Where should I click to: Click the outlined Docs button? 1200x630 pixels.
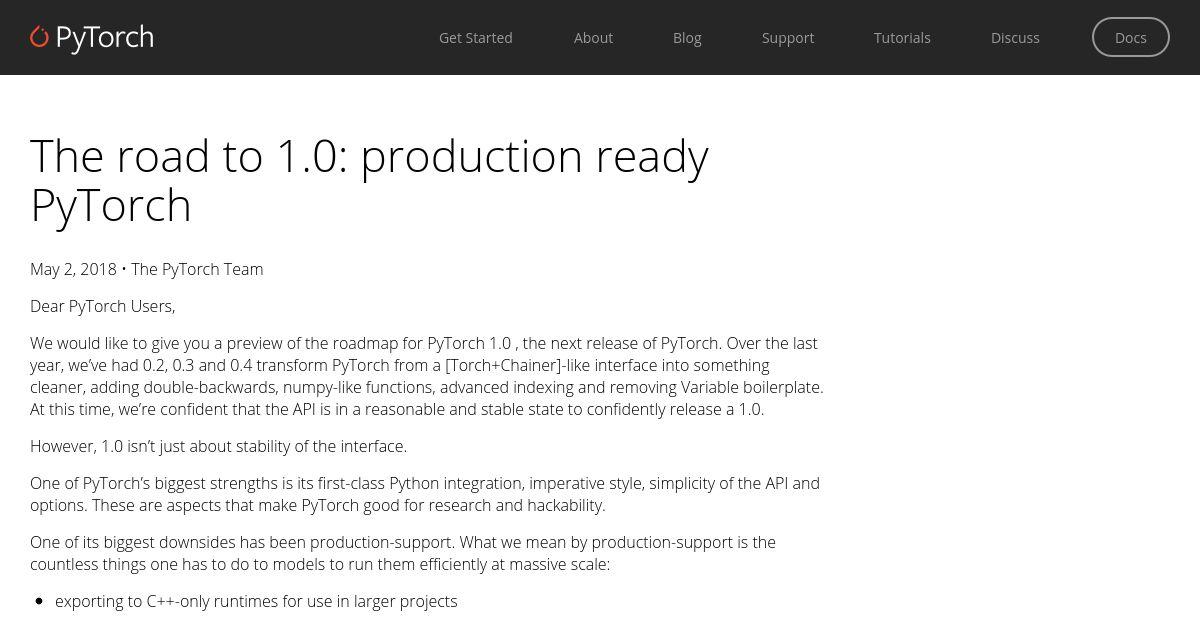pos(1131,37)
